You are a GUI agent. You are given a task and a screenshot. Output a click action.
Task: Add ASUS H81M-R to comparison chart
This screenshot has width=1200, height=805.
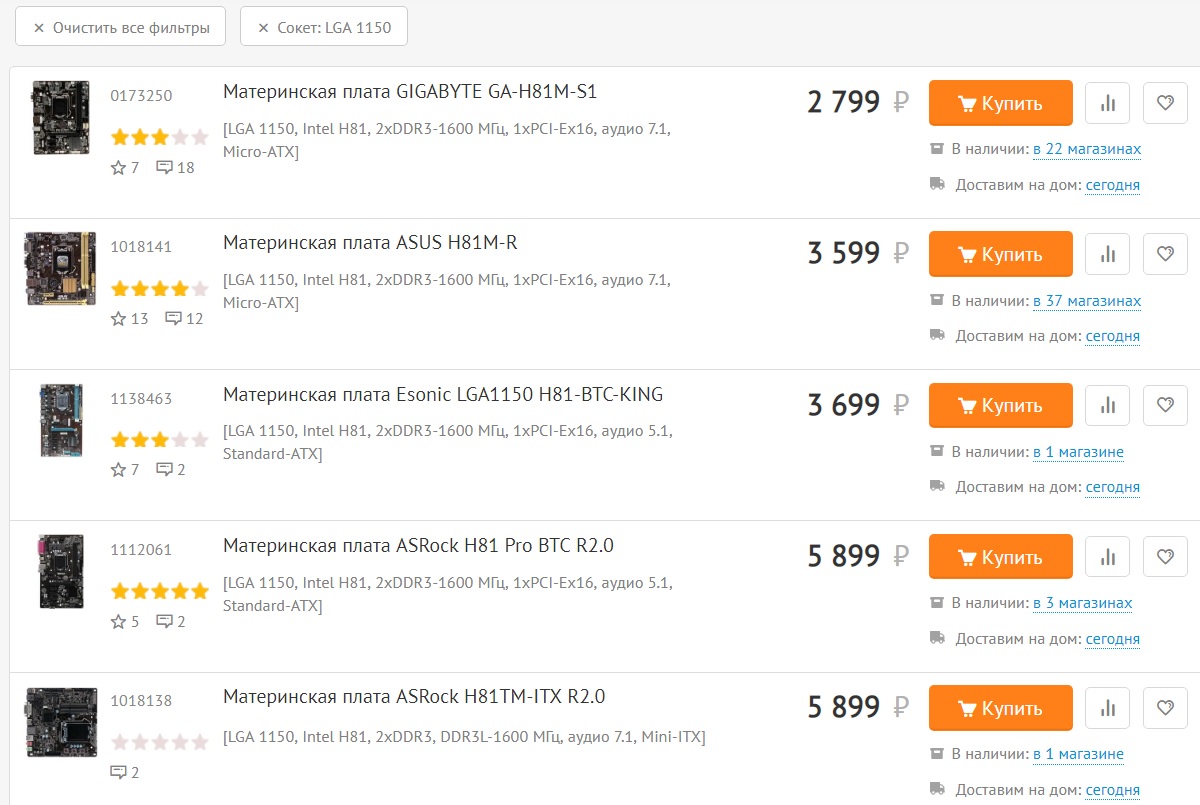coord(1107,254)
